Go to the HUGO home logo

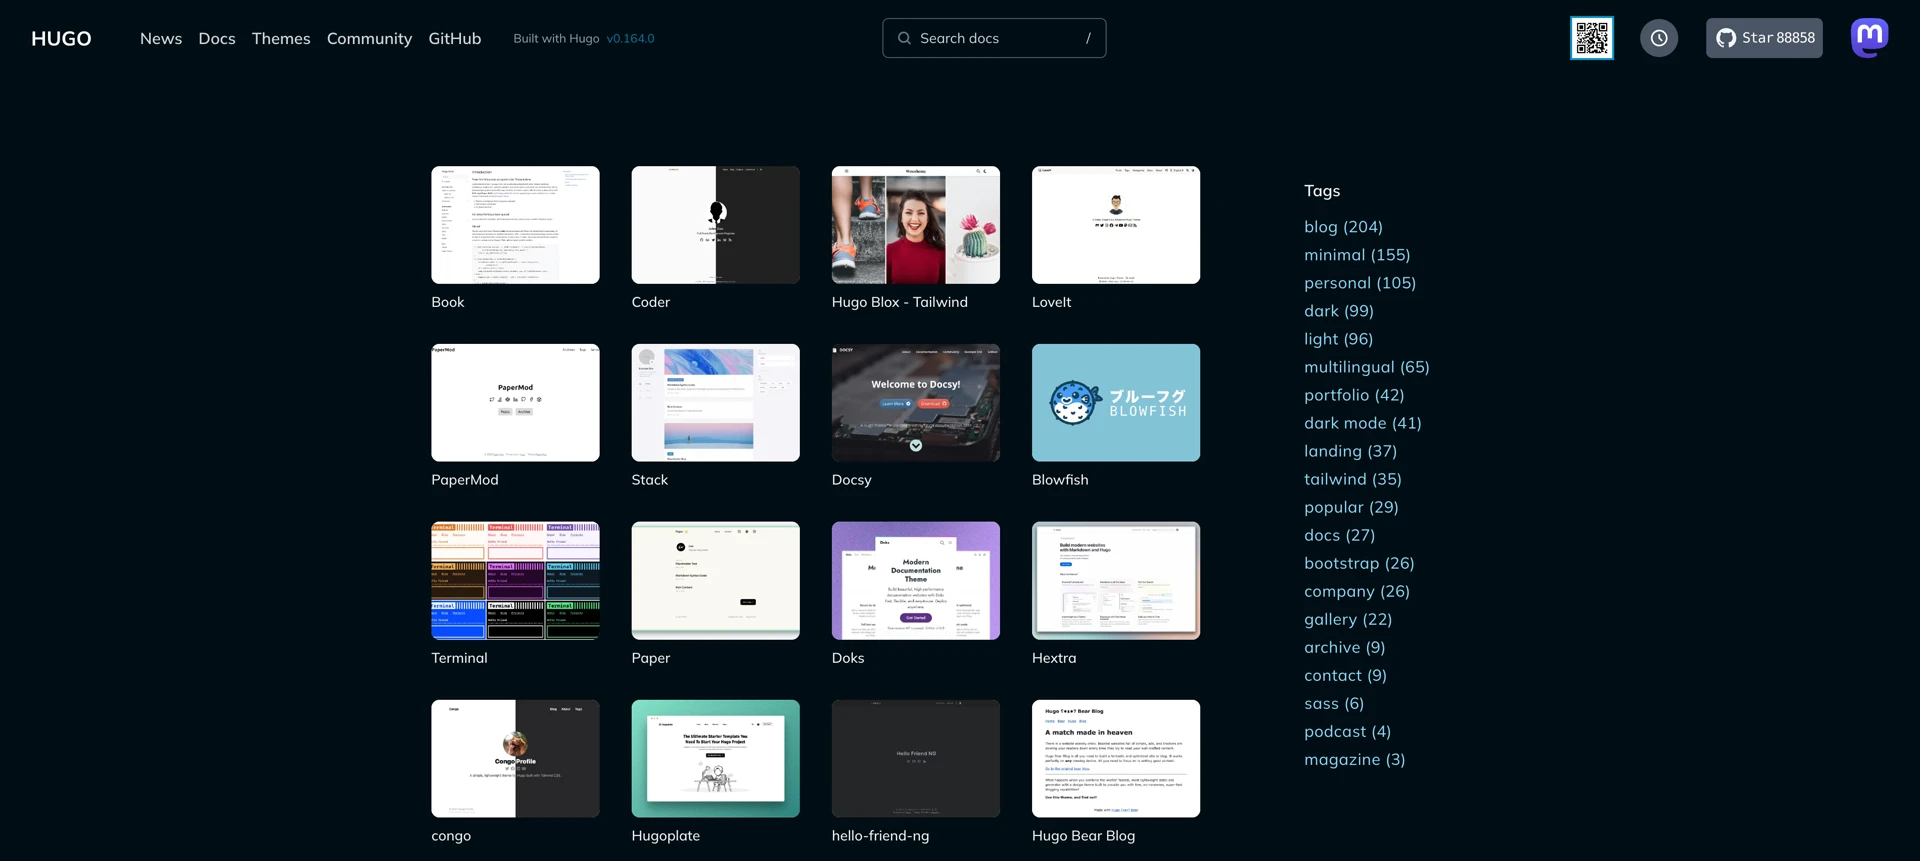point(61,38)
